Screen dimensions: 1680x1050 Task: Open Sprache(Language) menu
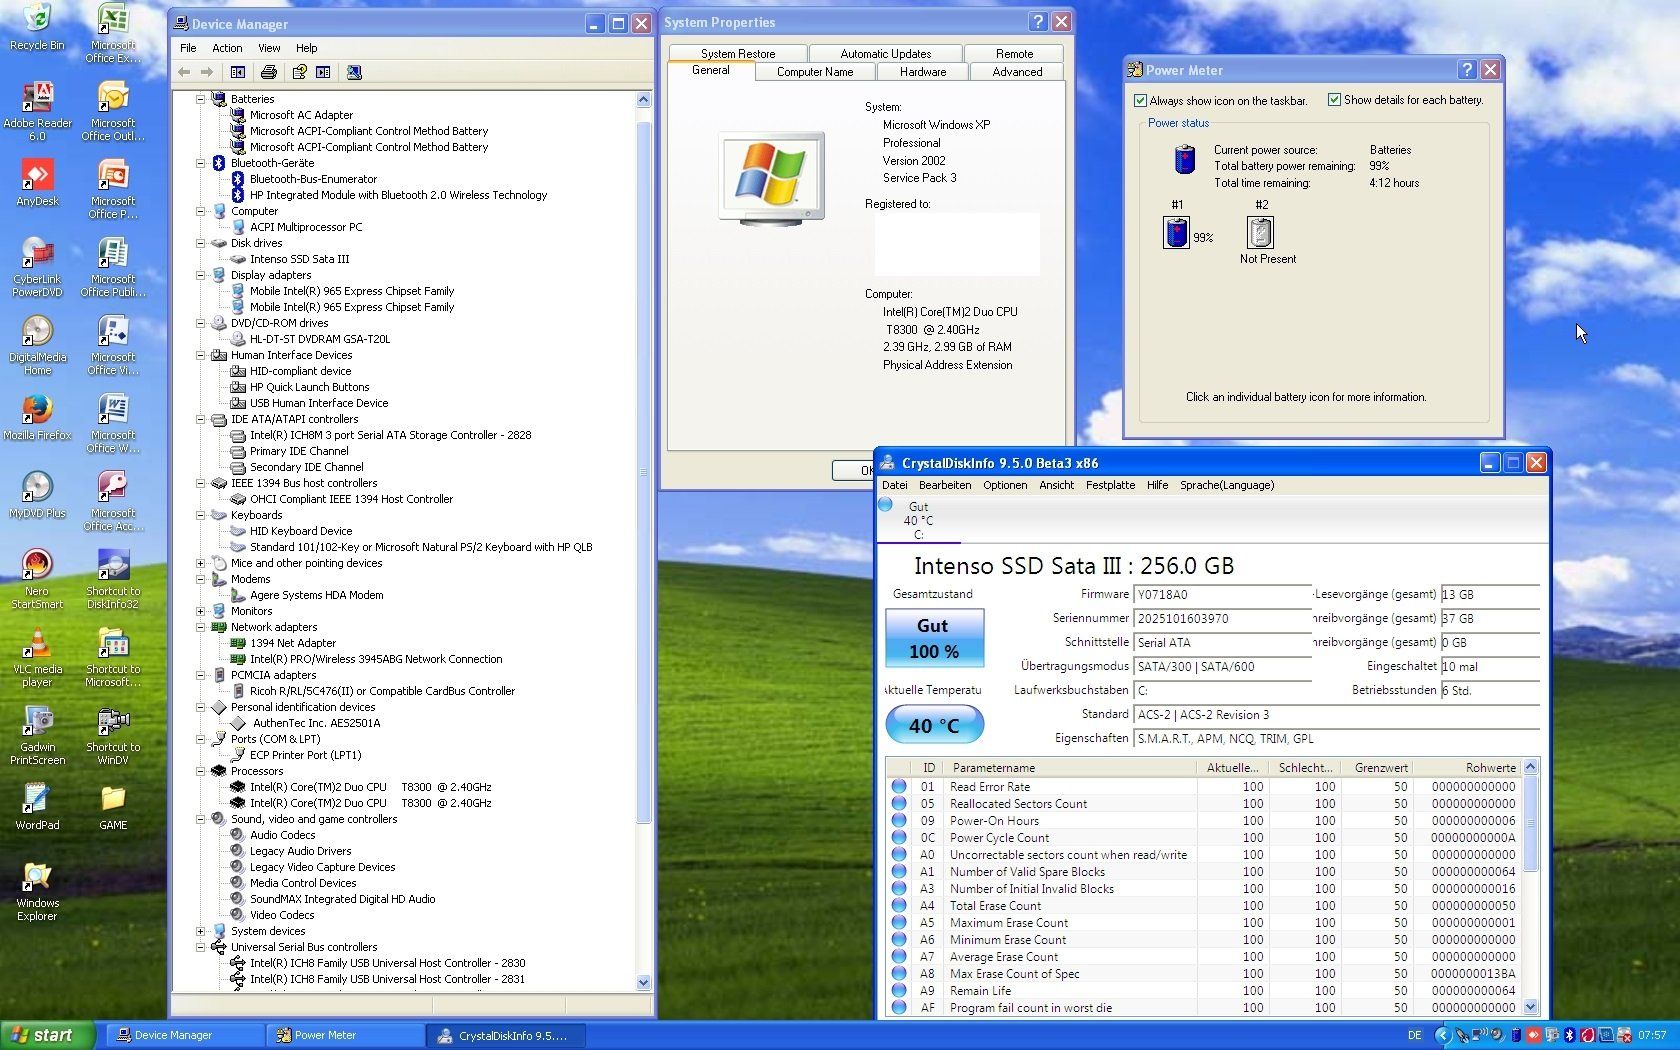(x=1227, y=485)
